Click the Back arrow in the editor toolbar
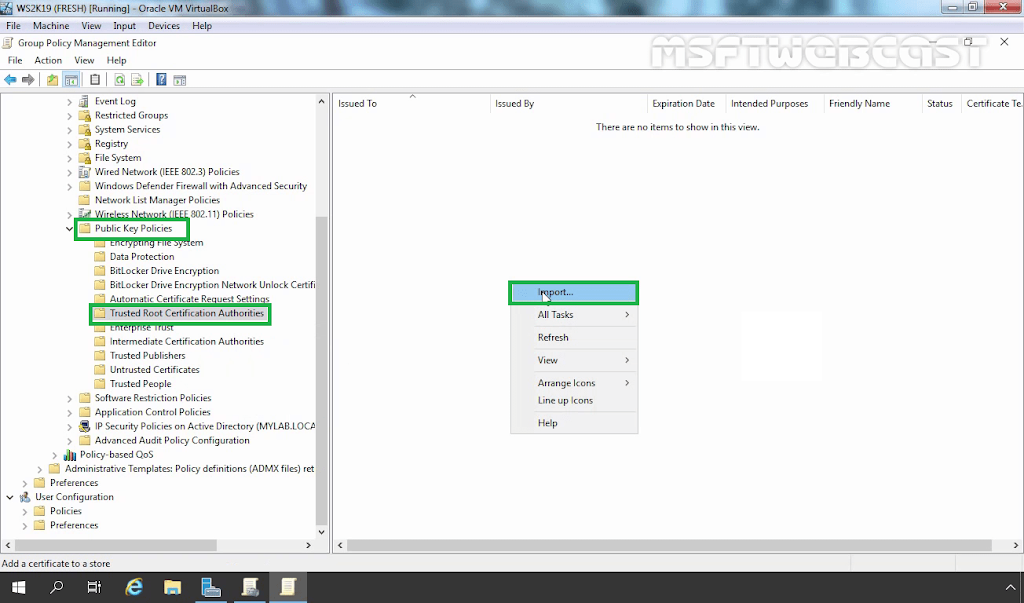 [x=10, y=80]
